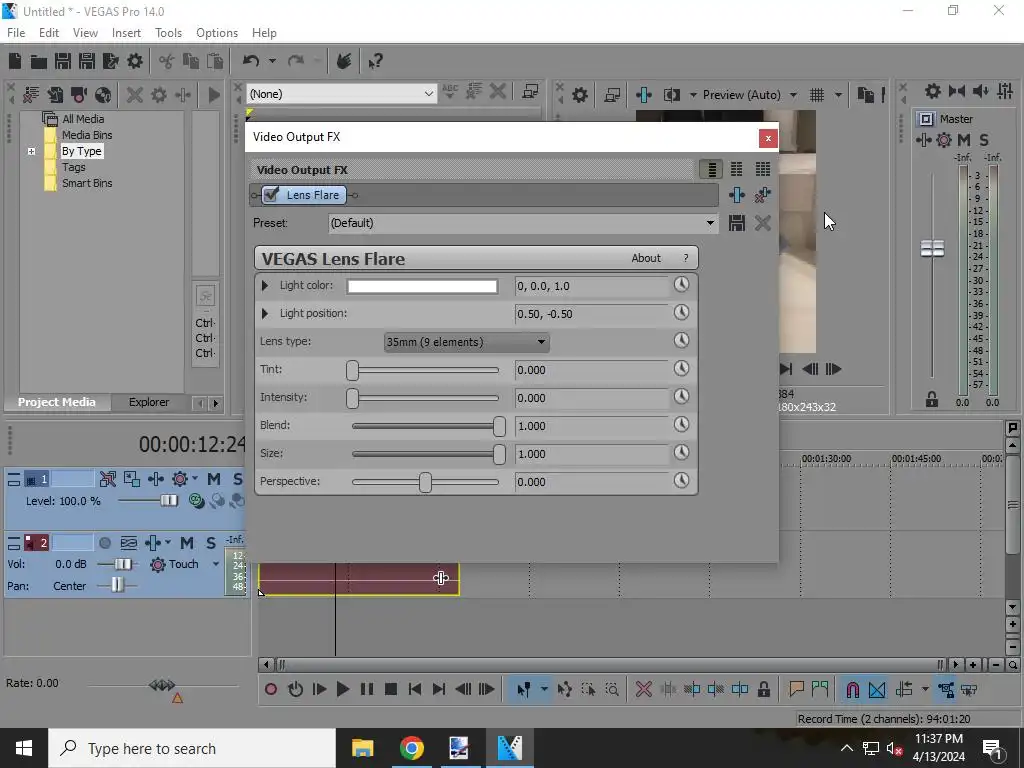Solo audio track 2

[210, 543]
